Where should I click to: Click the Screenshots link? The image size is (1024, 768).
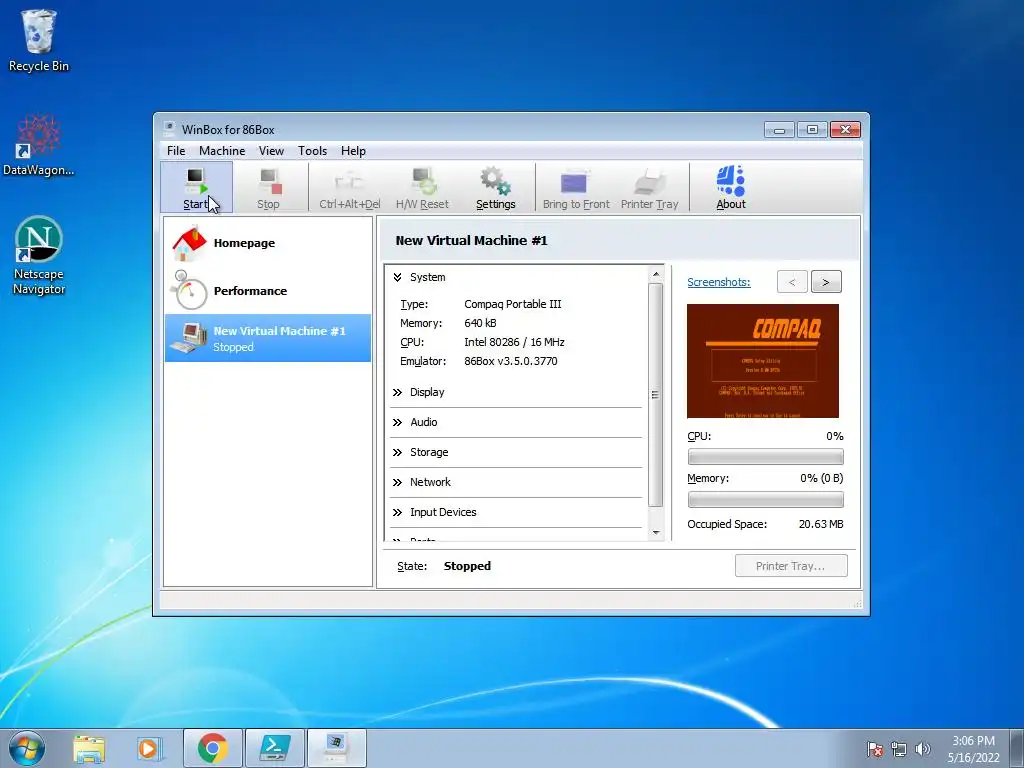(x=718, y=282)
